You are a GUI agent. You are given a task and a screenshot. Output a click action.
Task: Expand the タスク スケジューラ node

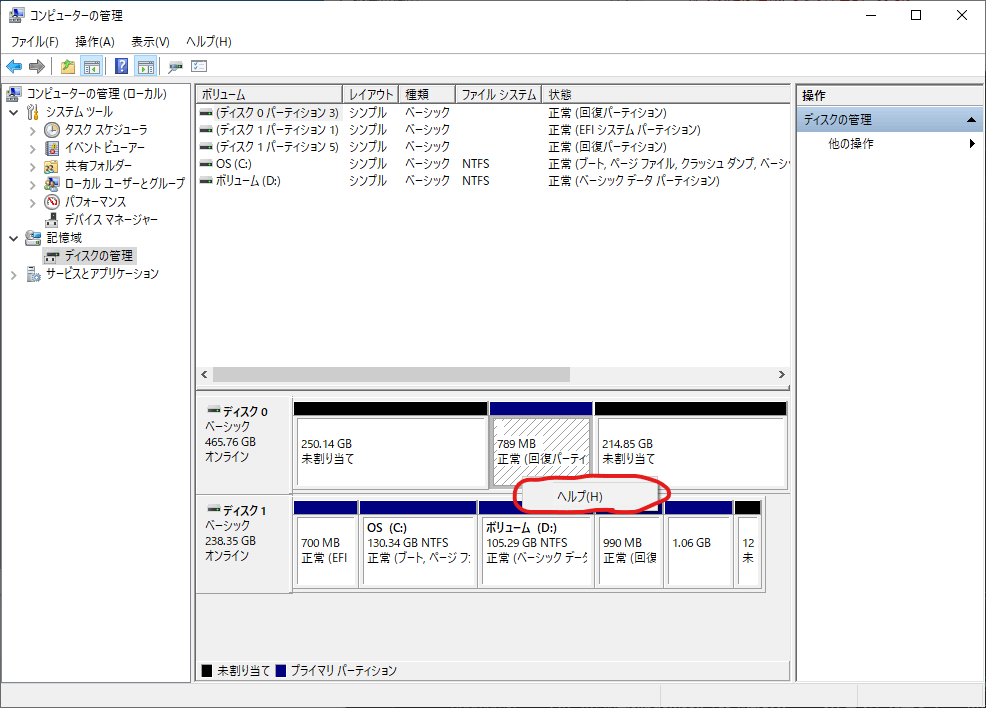pyautogui.click(x=32, y=131)
